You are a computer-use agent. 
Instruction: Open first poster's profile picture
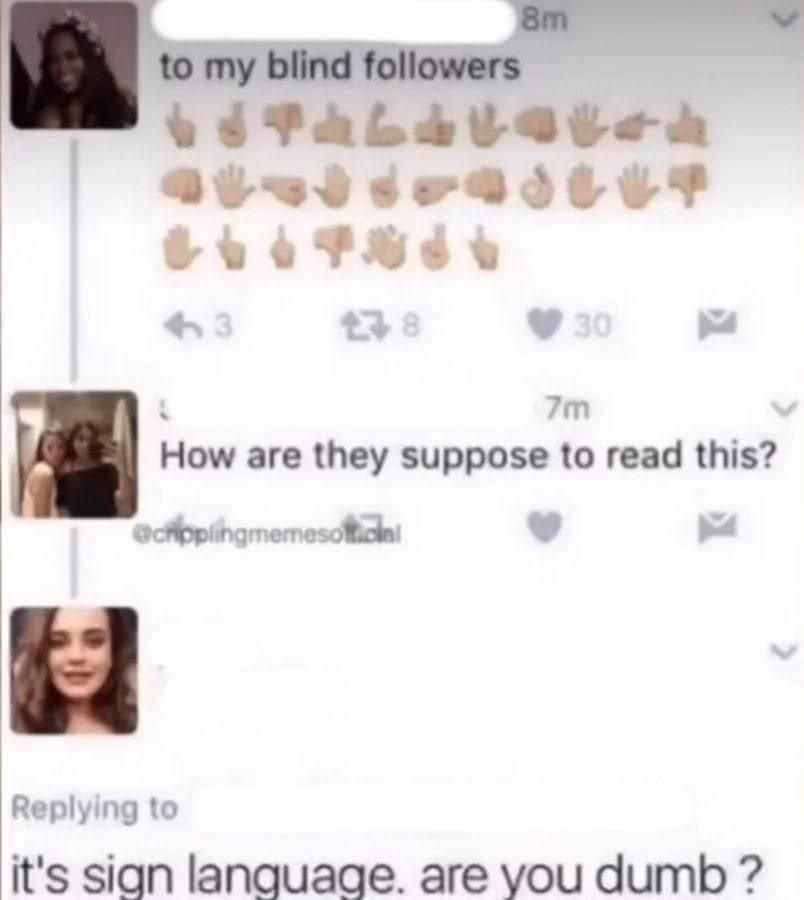pyautogui.click(x=74, y=64)
